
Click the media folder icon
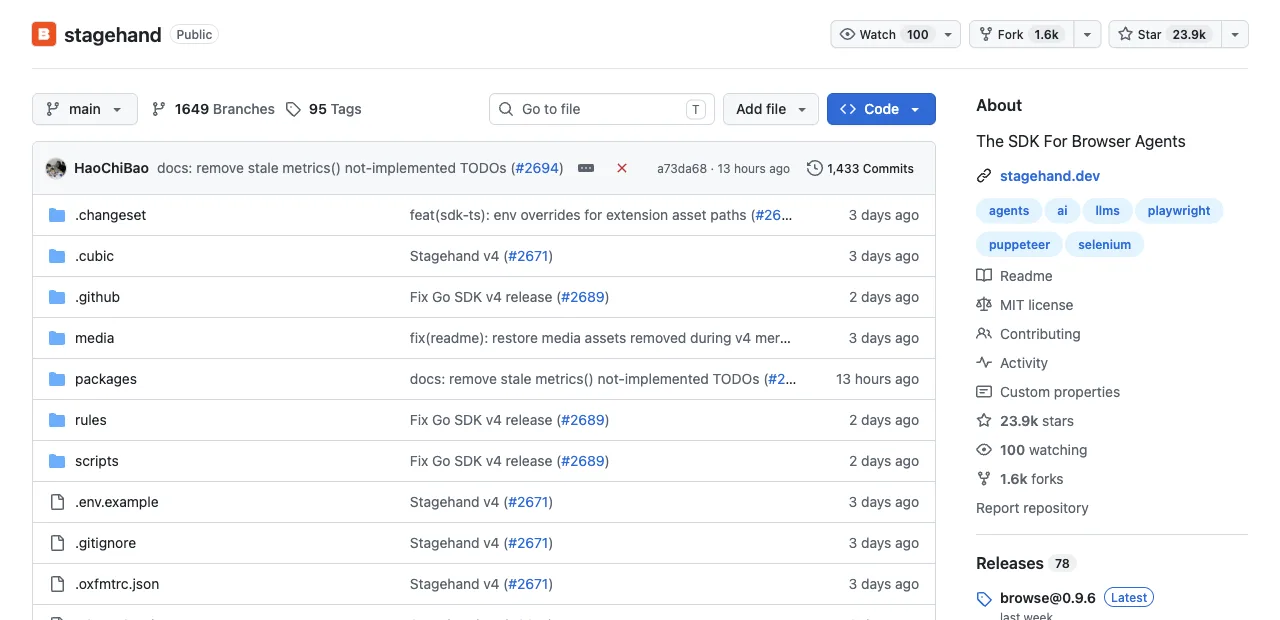pyautogui.click(x=57, y=338)
